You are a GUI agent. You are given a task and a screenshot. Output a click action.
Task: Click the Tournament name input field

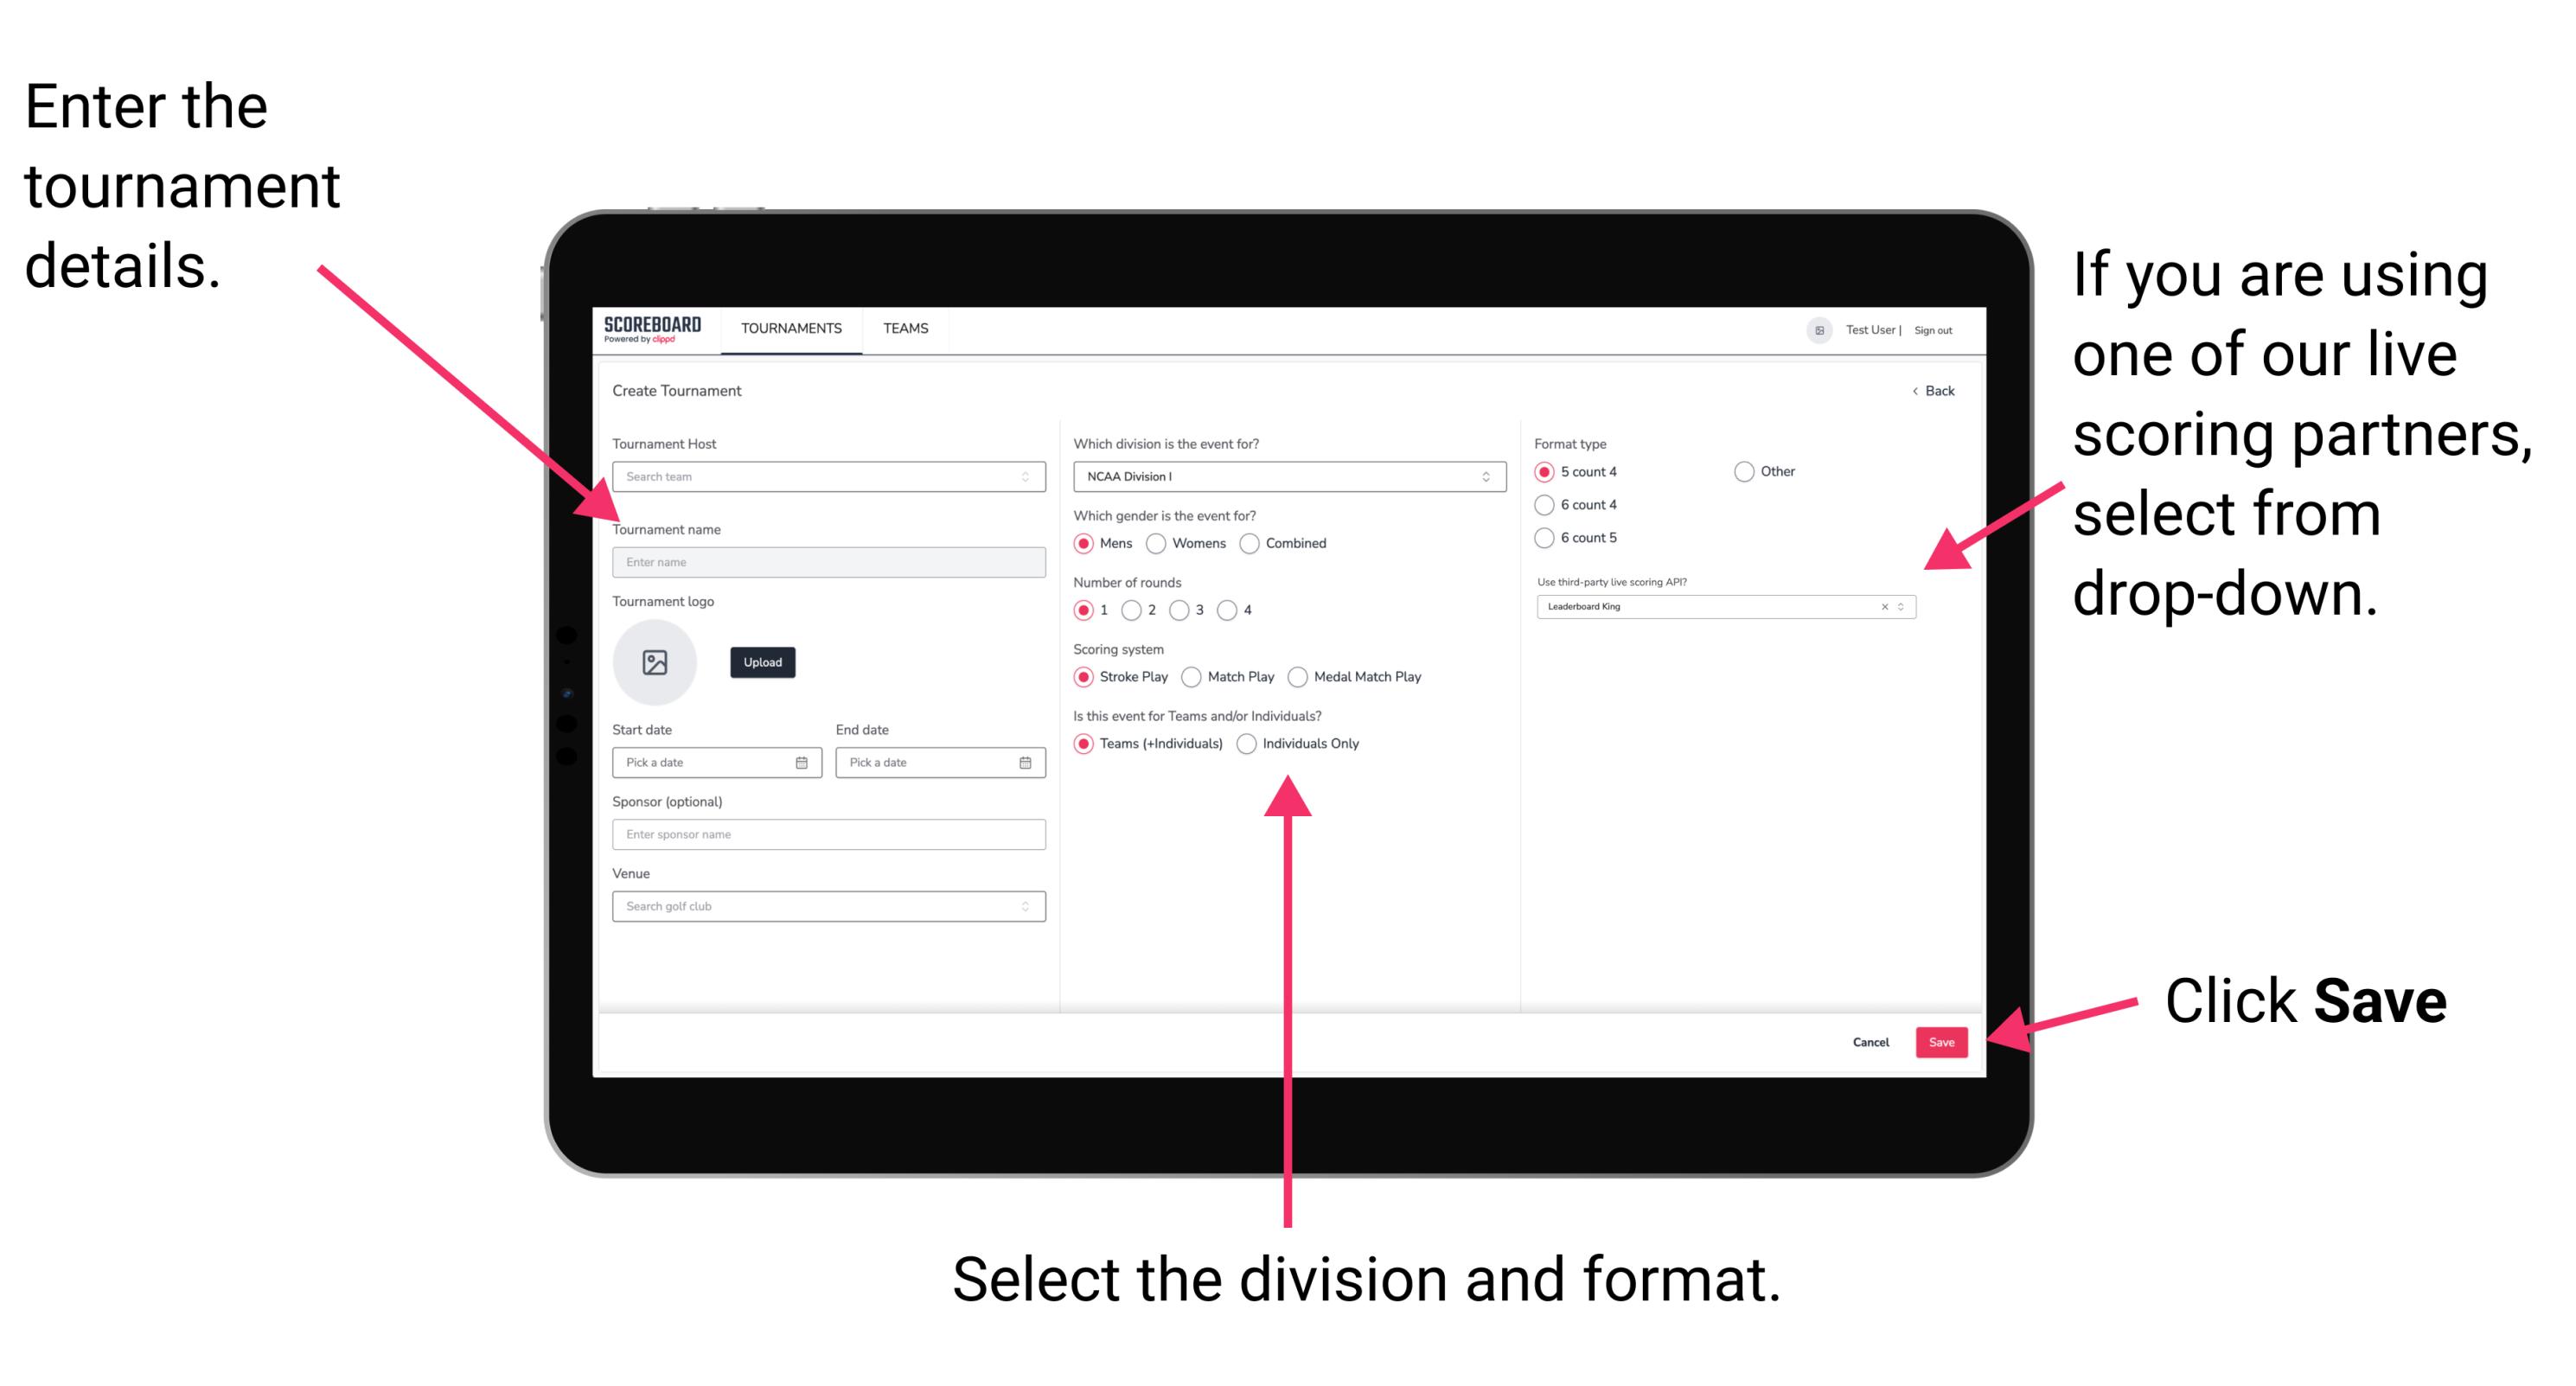tap(828, 563)
